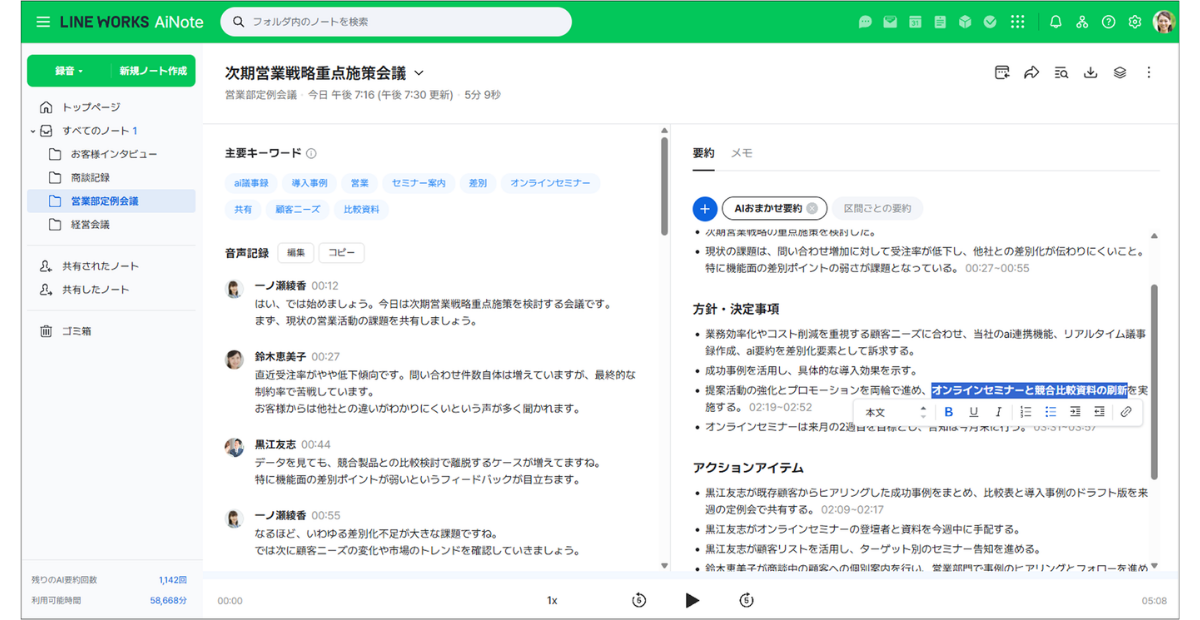Viewport: 1200px width, 620px height.
Task: Click the download note icon
Action: (1090, 72)
